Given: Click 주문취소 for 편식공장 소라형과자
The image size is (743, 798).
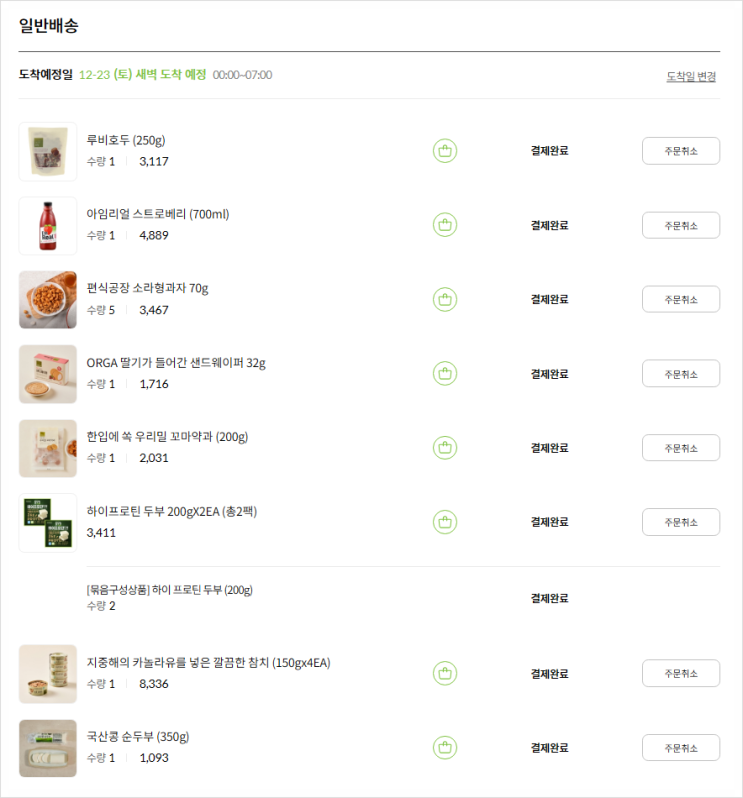Looking at the screenshot, I should click(681, 299).
